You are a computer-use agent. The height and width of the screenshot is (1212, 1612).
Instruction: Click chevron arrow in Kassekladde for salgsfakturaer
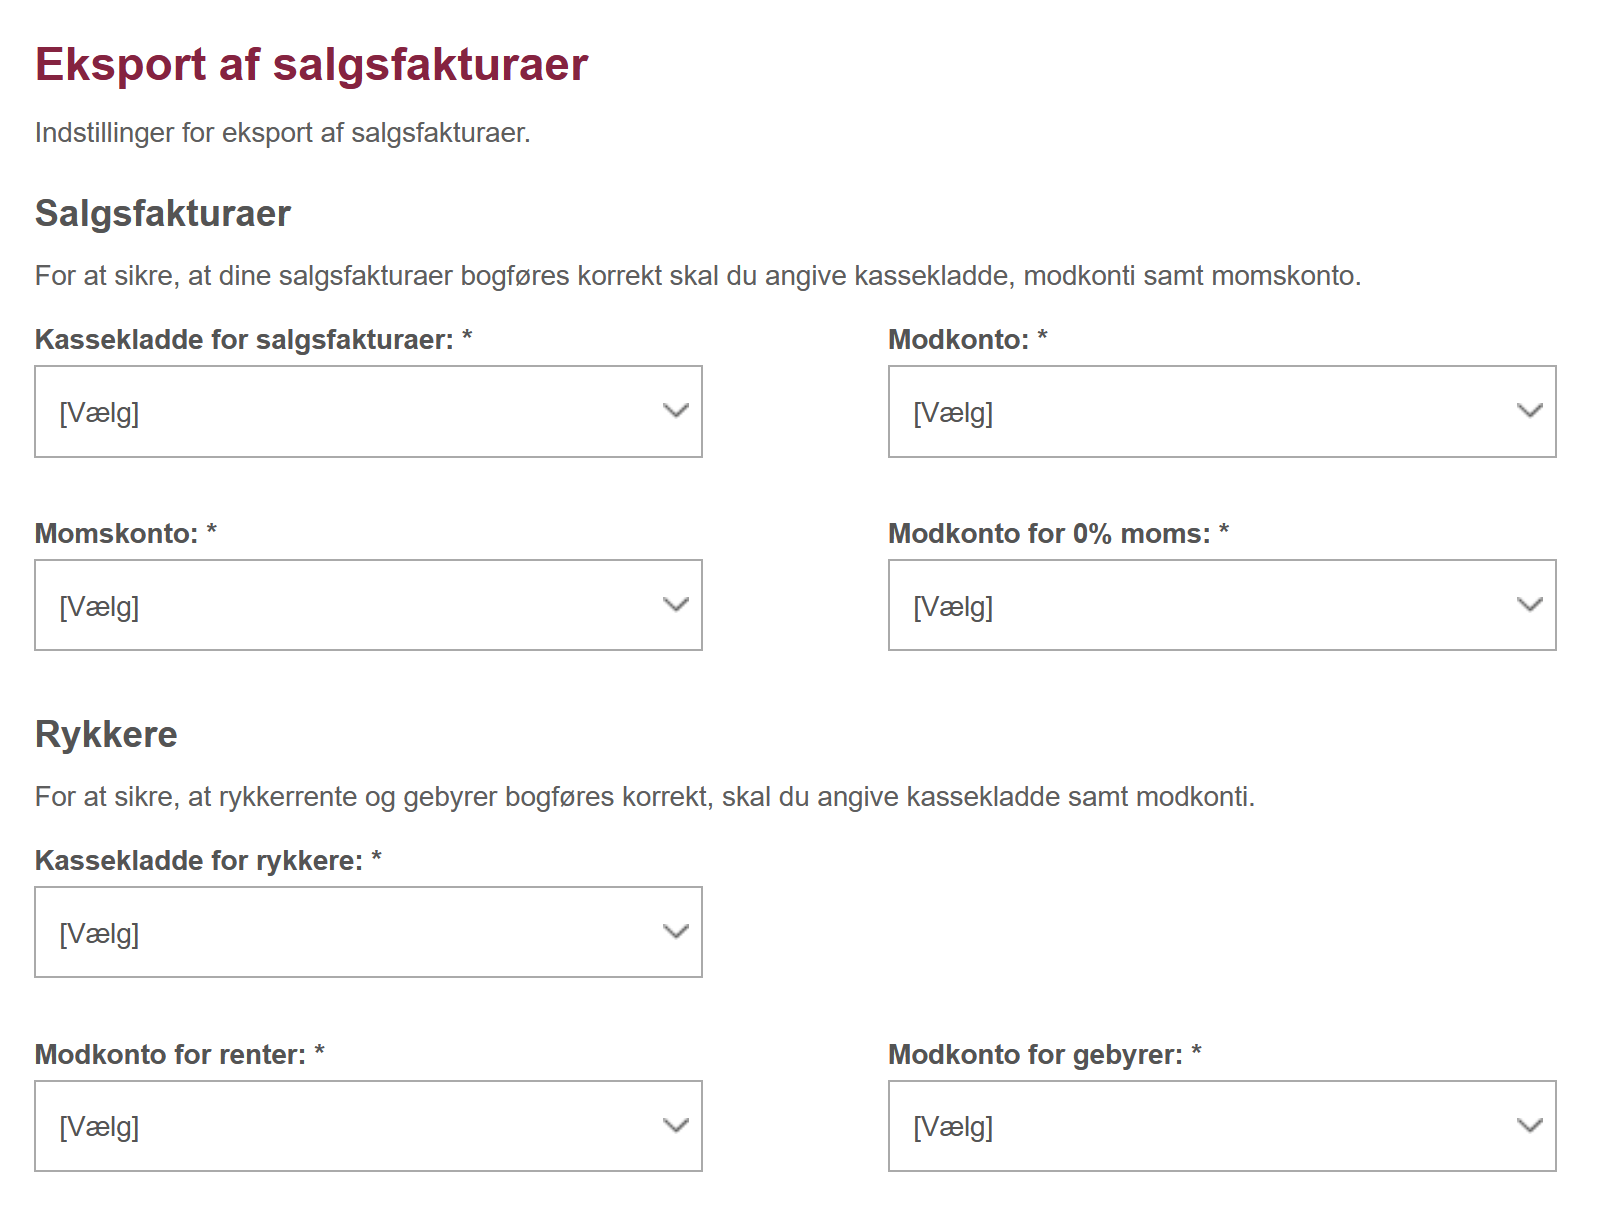(676, 411)
